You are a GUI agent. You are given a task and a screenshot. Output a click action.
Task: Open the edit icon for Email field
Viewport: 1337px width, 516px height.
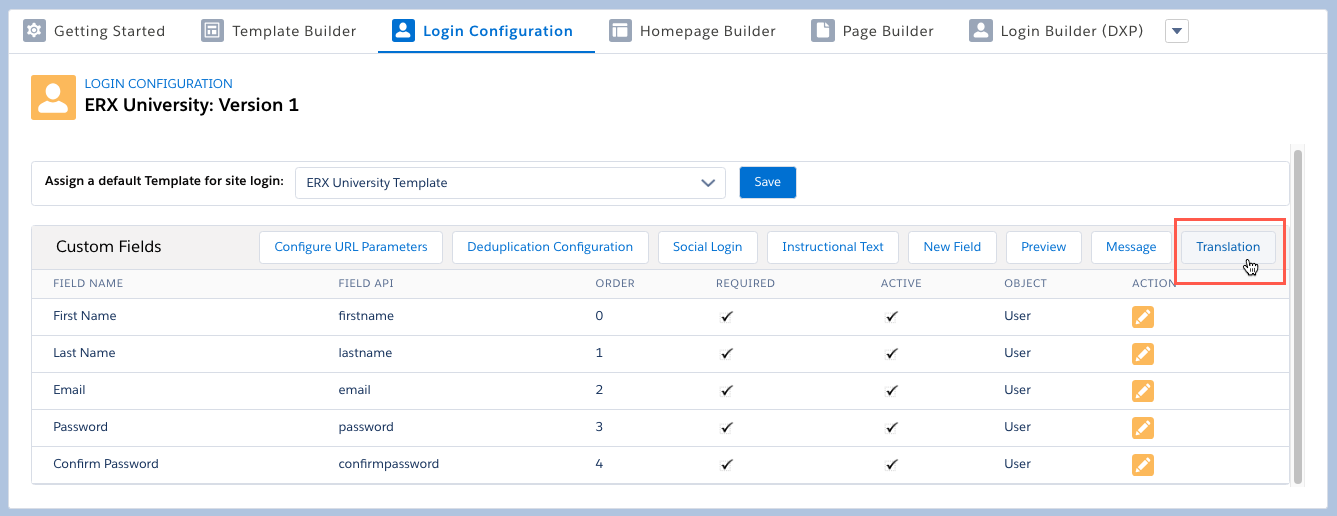pyautogui.click(x=1142, y=391)
